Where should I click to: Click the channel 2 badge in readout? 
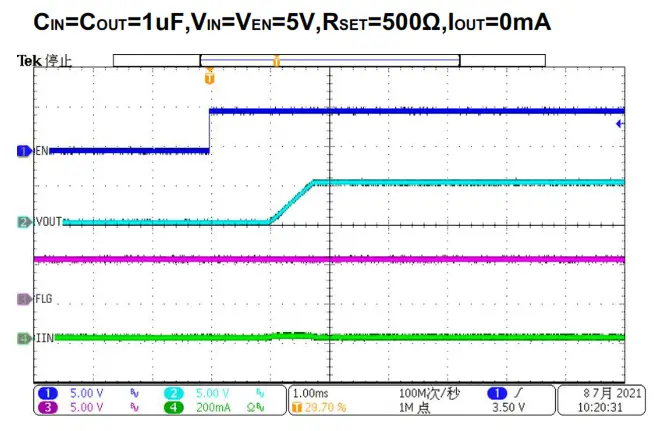tap(173, 393)
